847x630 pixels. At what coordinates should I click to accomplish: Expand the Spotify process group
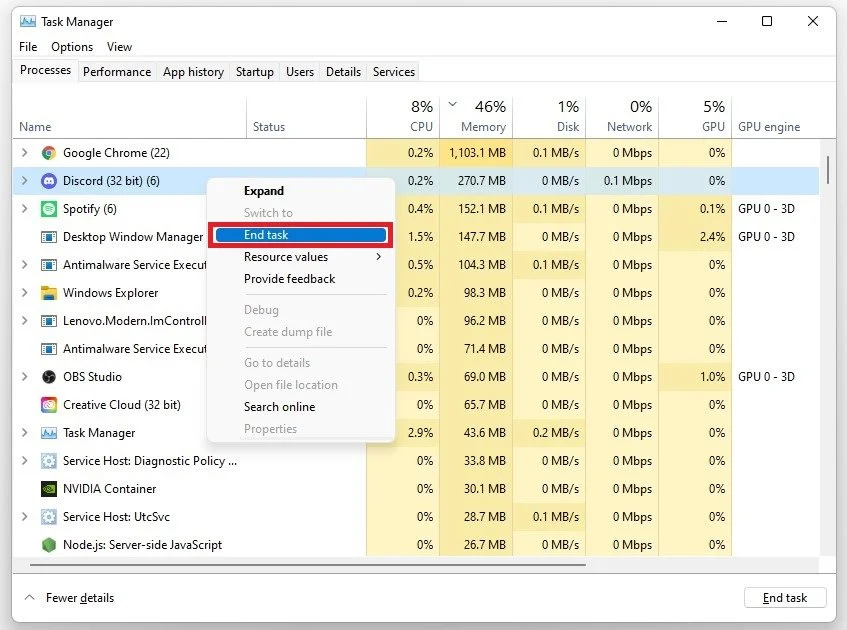click(x=24, y=209)
